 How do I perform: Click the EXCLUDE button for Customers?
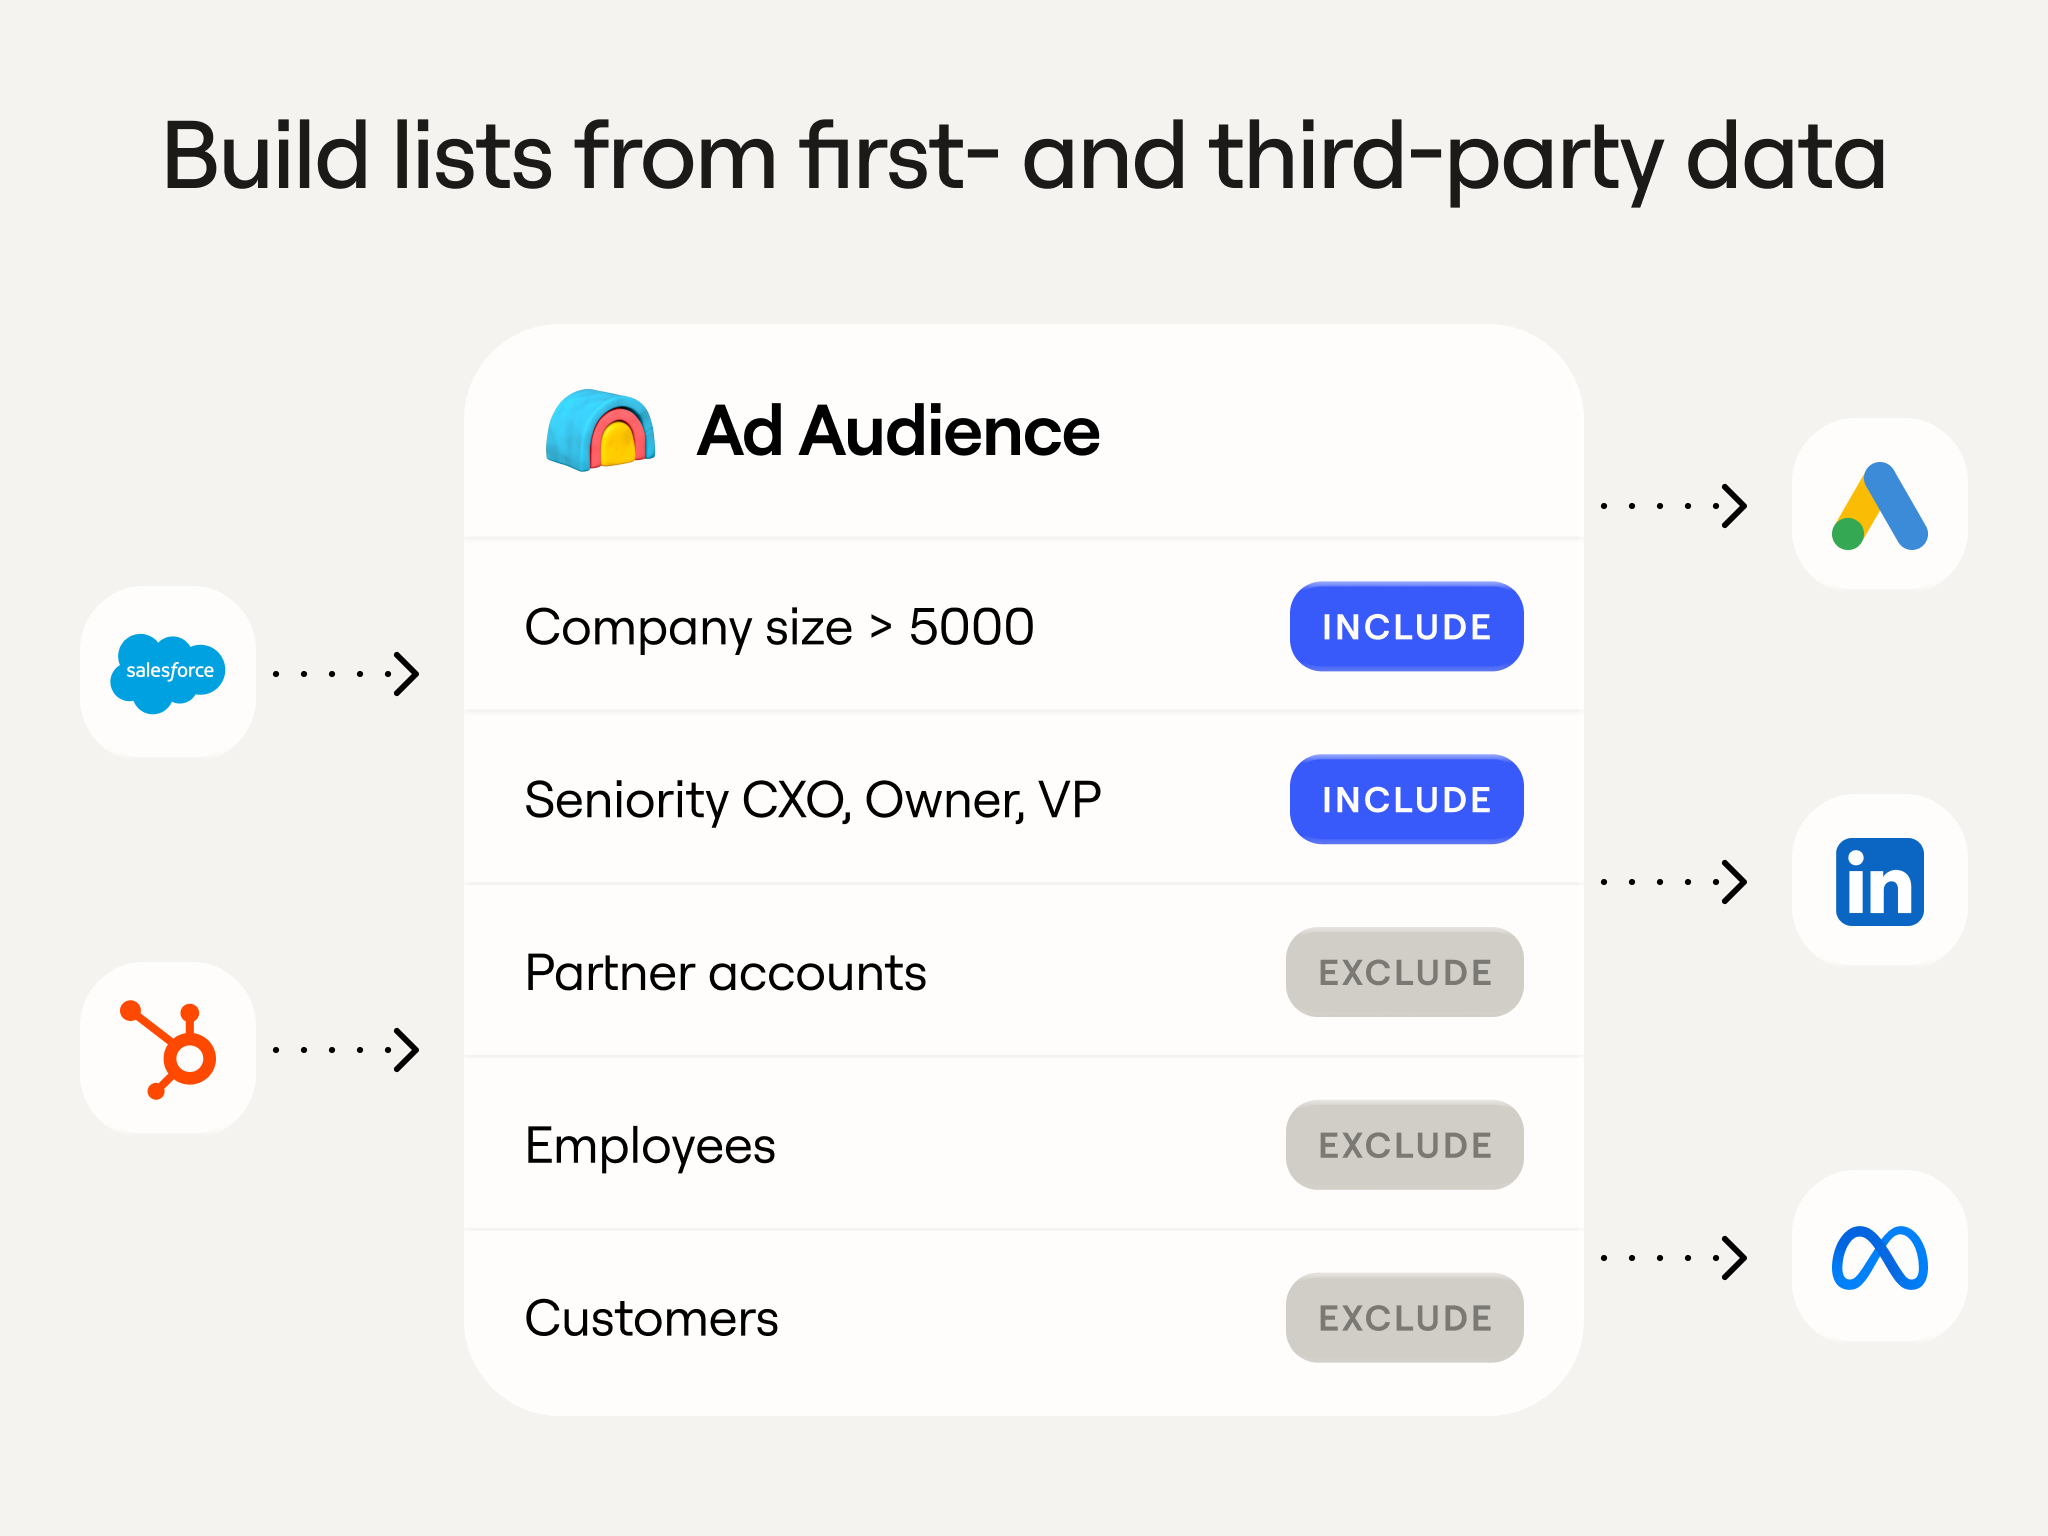tap(1404, 1318)
